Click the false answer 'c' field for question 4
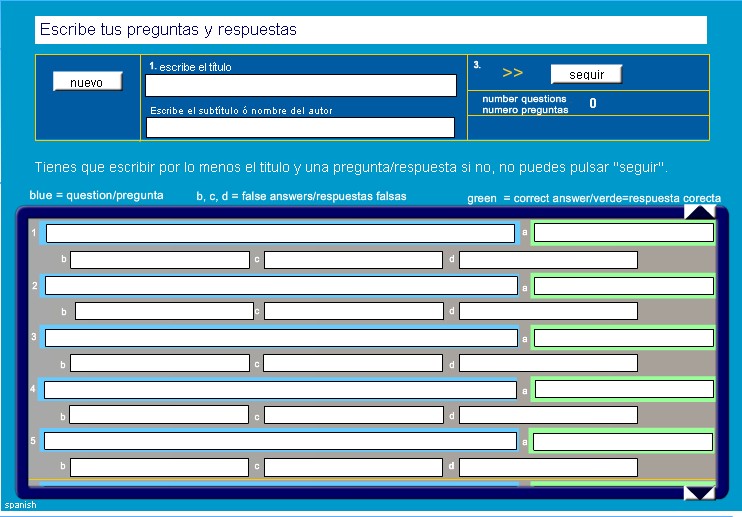Viewport: 742px width, 517px height. pyautogui.click(x=354, y=415)
